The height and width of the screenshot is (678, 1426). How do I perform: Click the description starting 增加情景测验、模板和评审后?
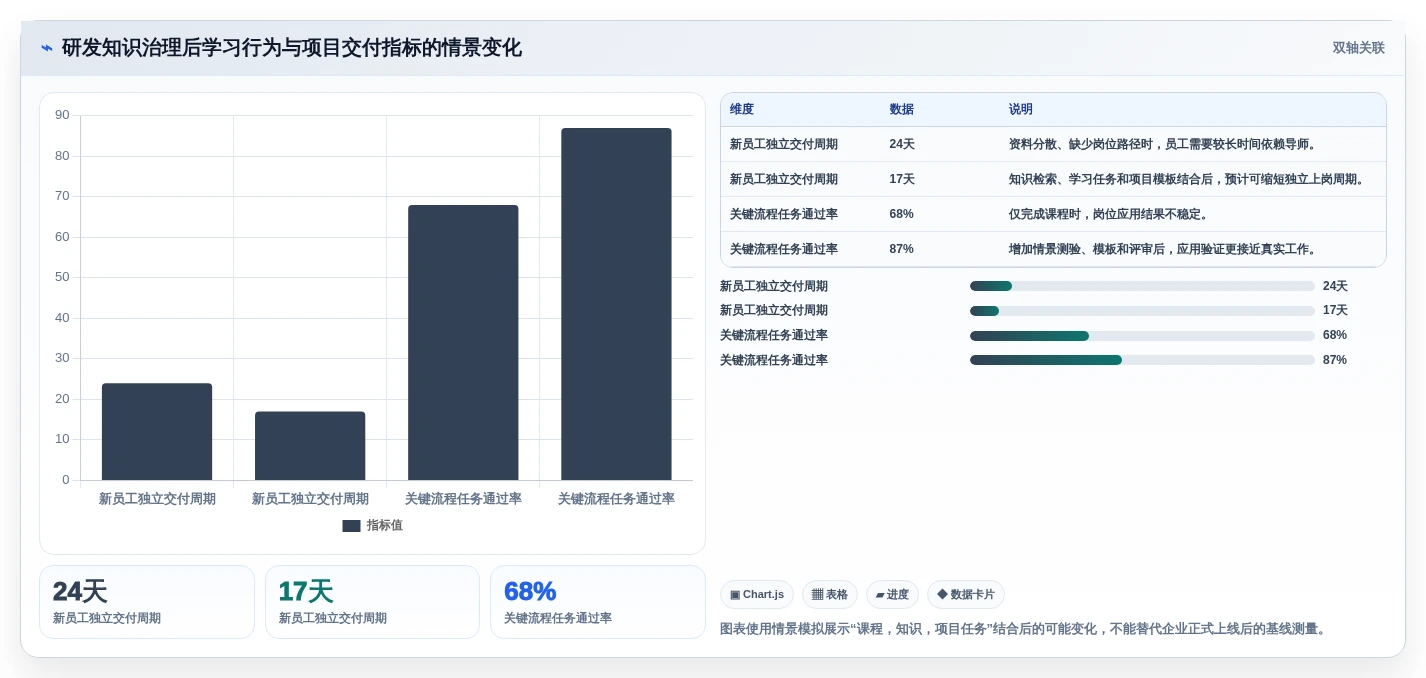point(1165,249)
